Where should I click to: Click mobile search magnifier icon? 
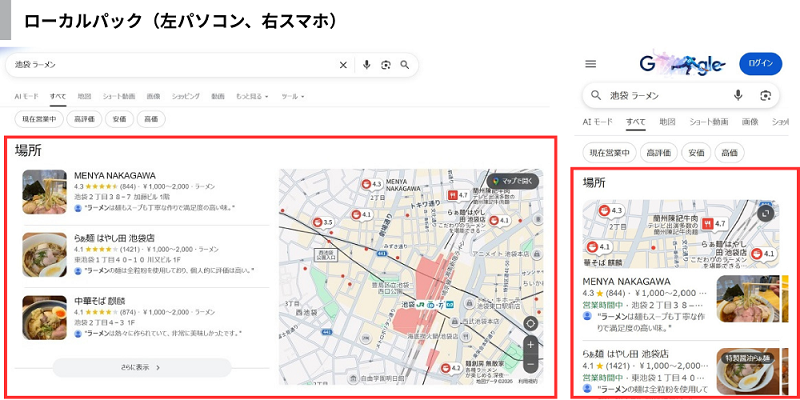click(596, 95)
